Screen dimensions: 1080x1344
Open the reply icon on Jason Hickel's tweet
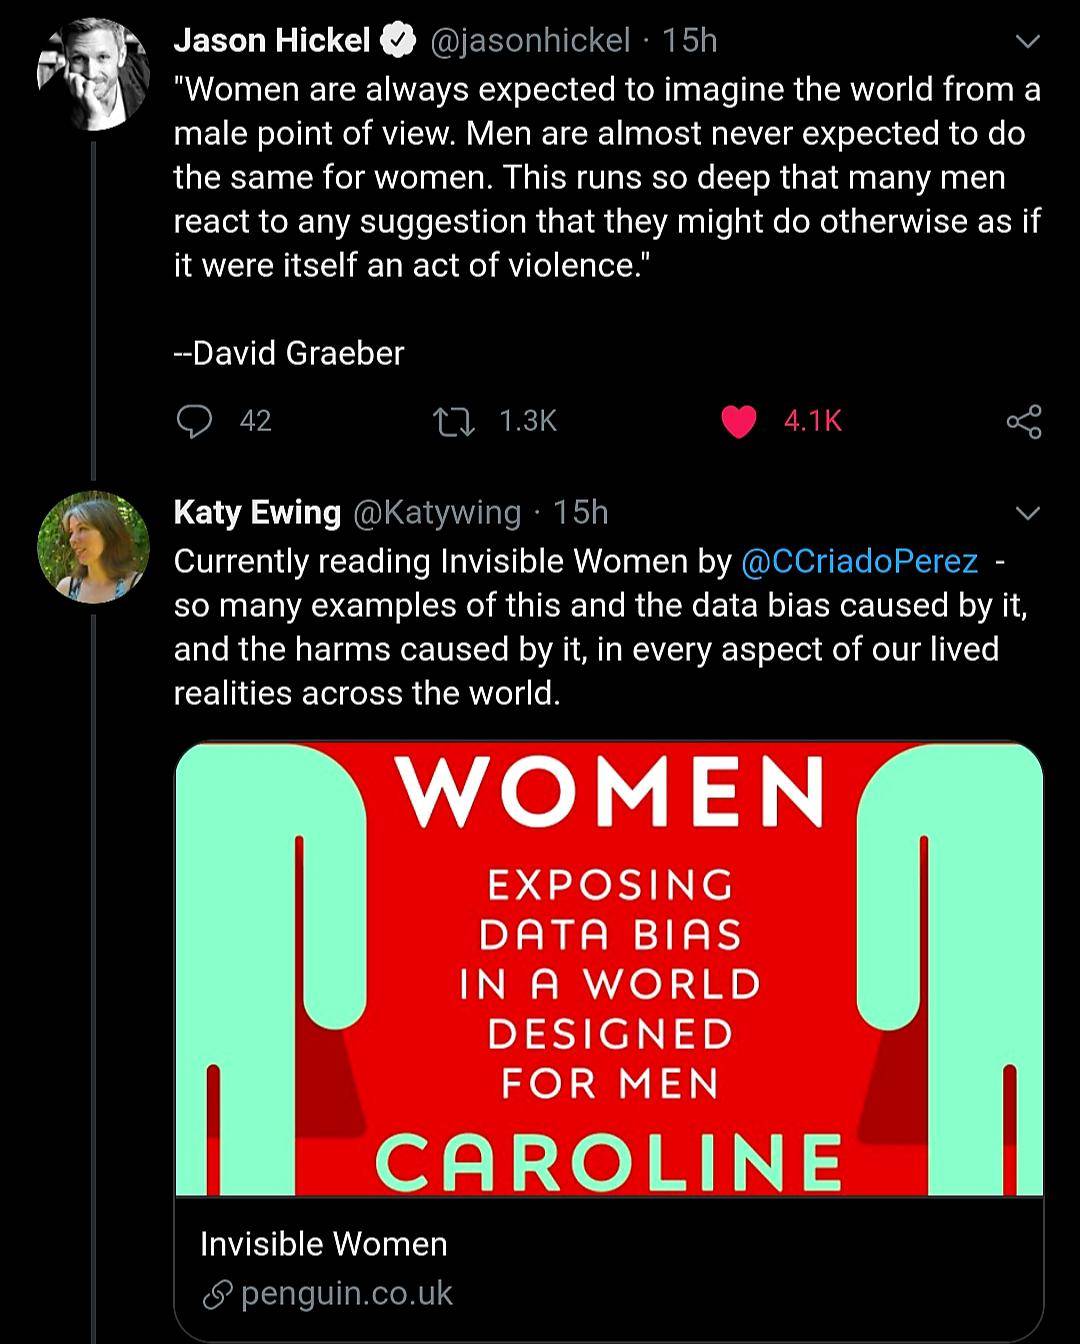[194, 421]
